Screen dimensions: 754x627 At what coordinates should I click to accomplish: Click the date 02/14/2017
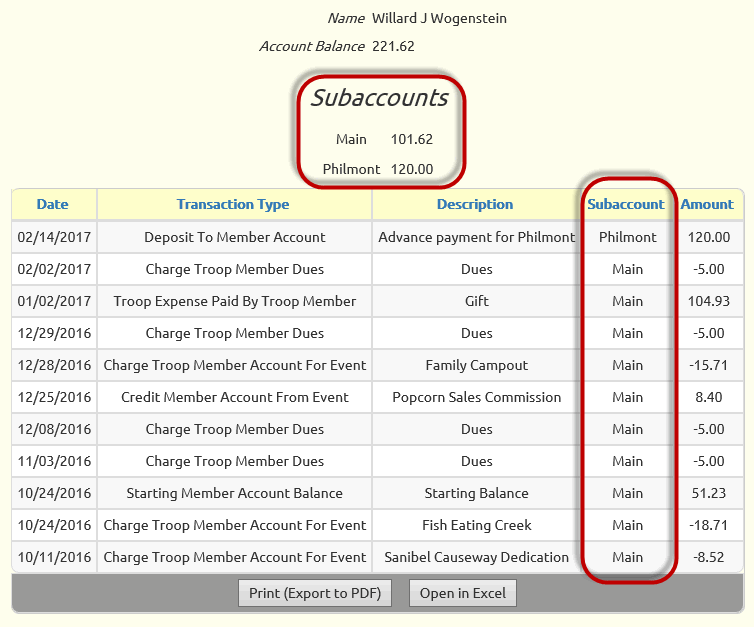pos(54,237)
